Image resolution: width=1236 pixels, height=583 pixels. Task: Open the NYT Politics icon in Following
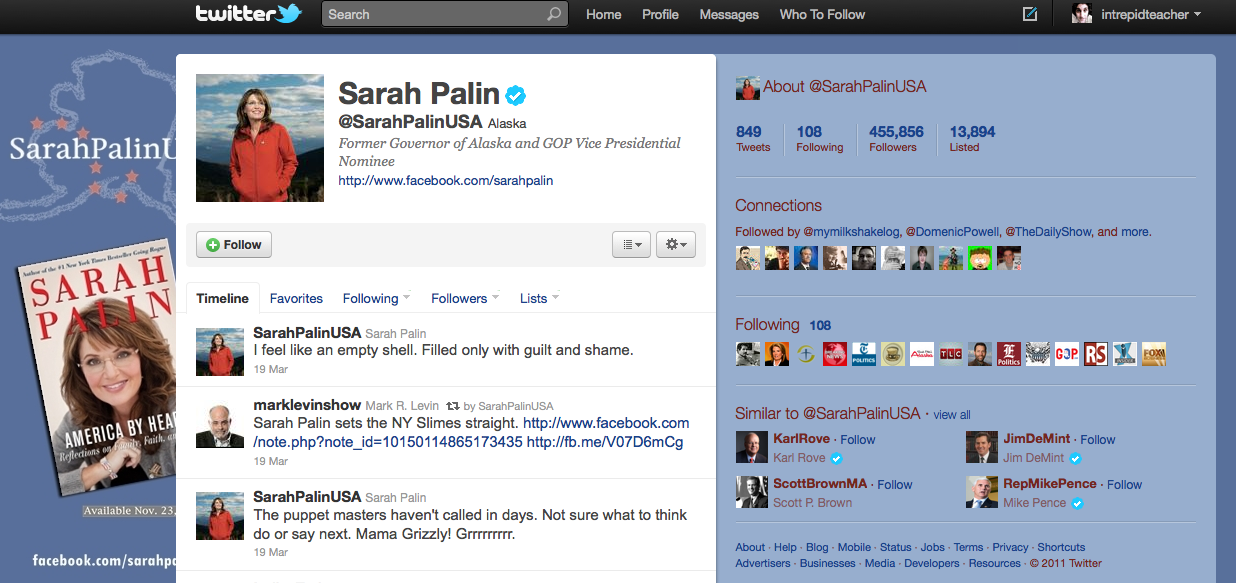pos(864,354)
